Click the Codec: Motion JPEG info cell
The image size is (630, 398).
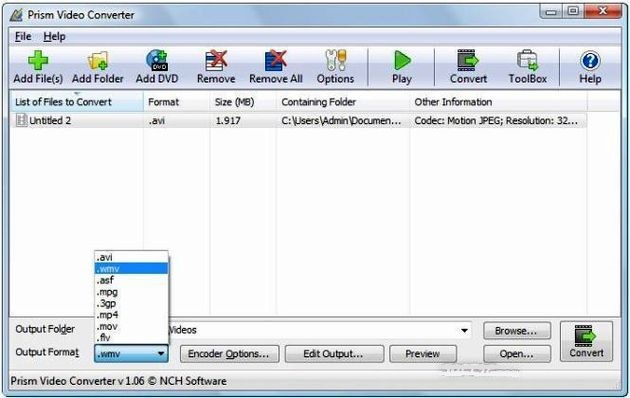[x=496, y=120]
